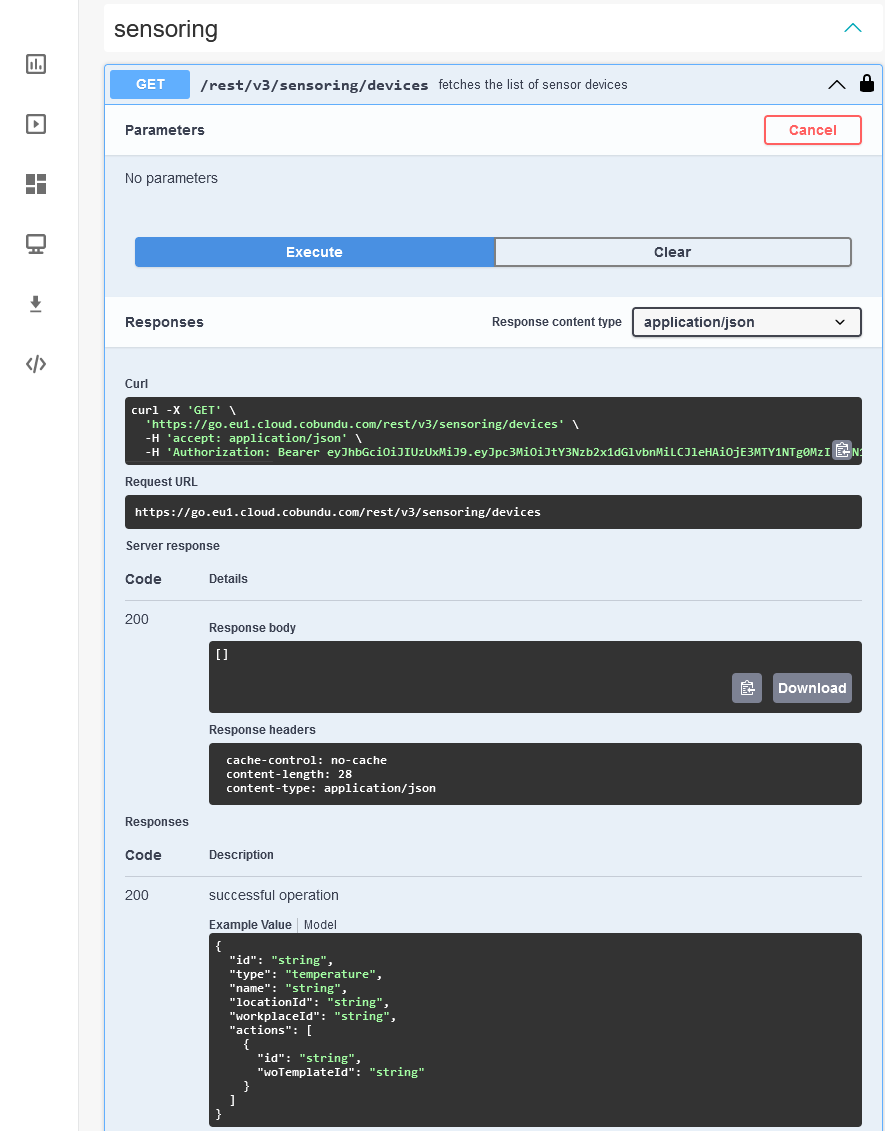
Task: Click the 'cache-control: no-cache' header line
Action: [307, 760]
